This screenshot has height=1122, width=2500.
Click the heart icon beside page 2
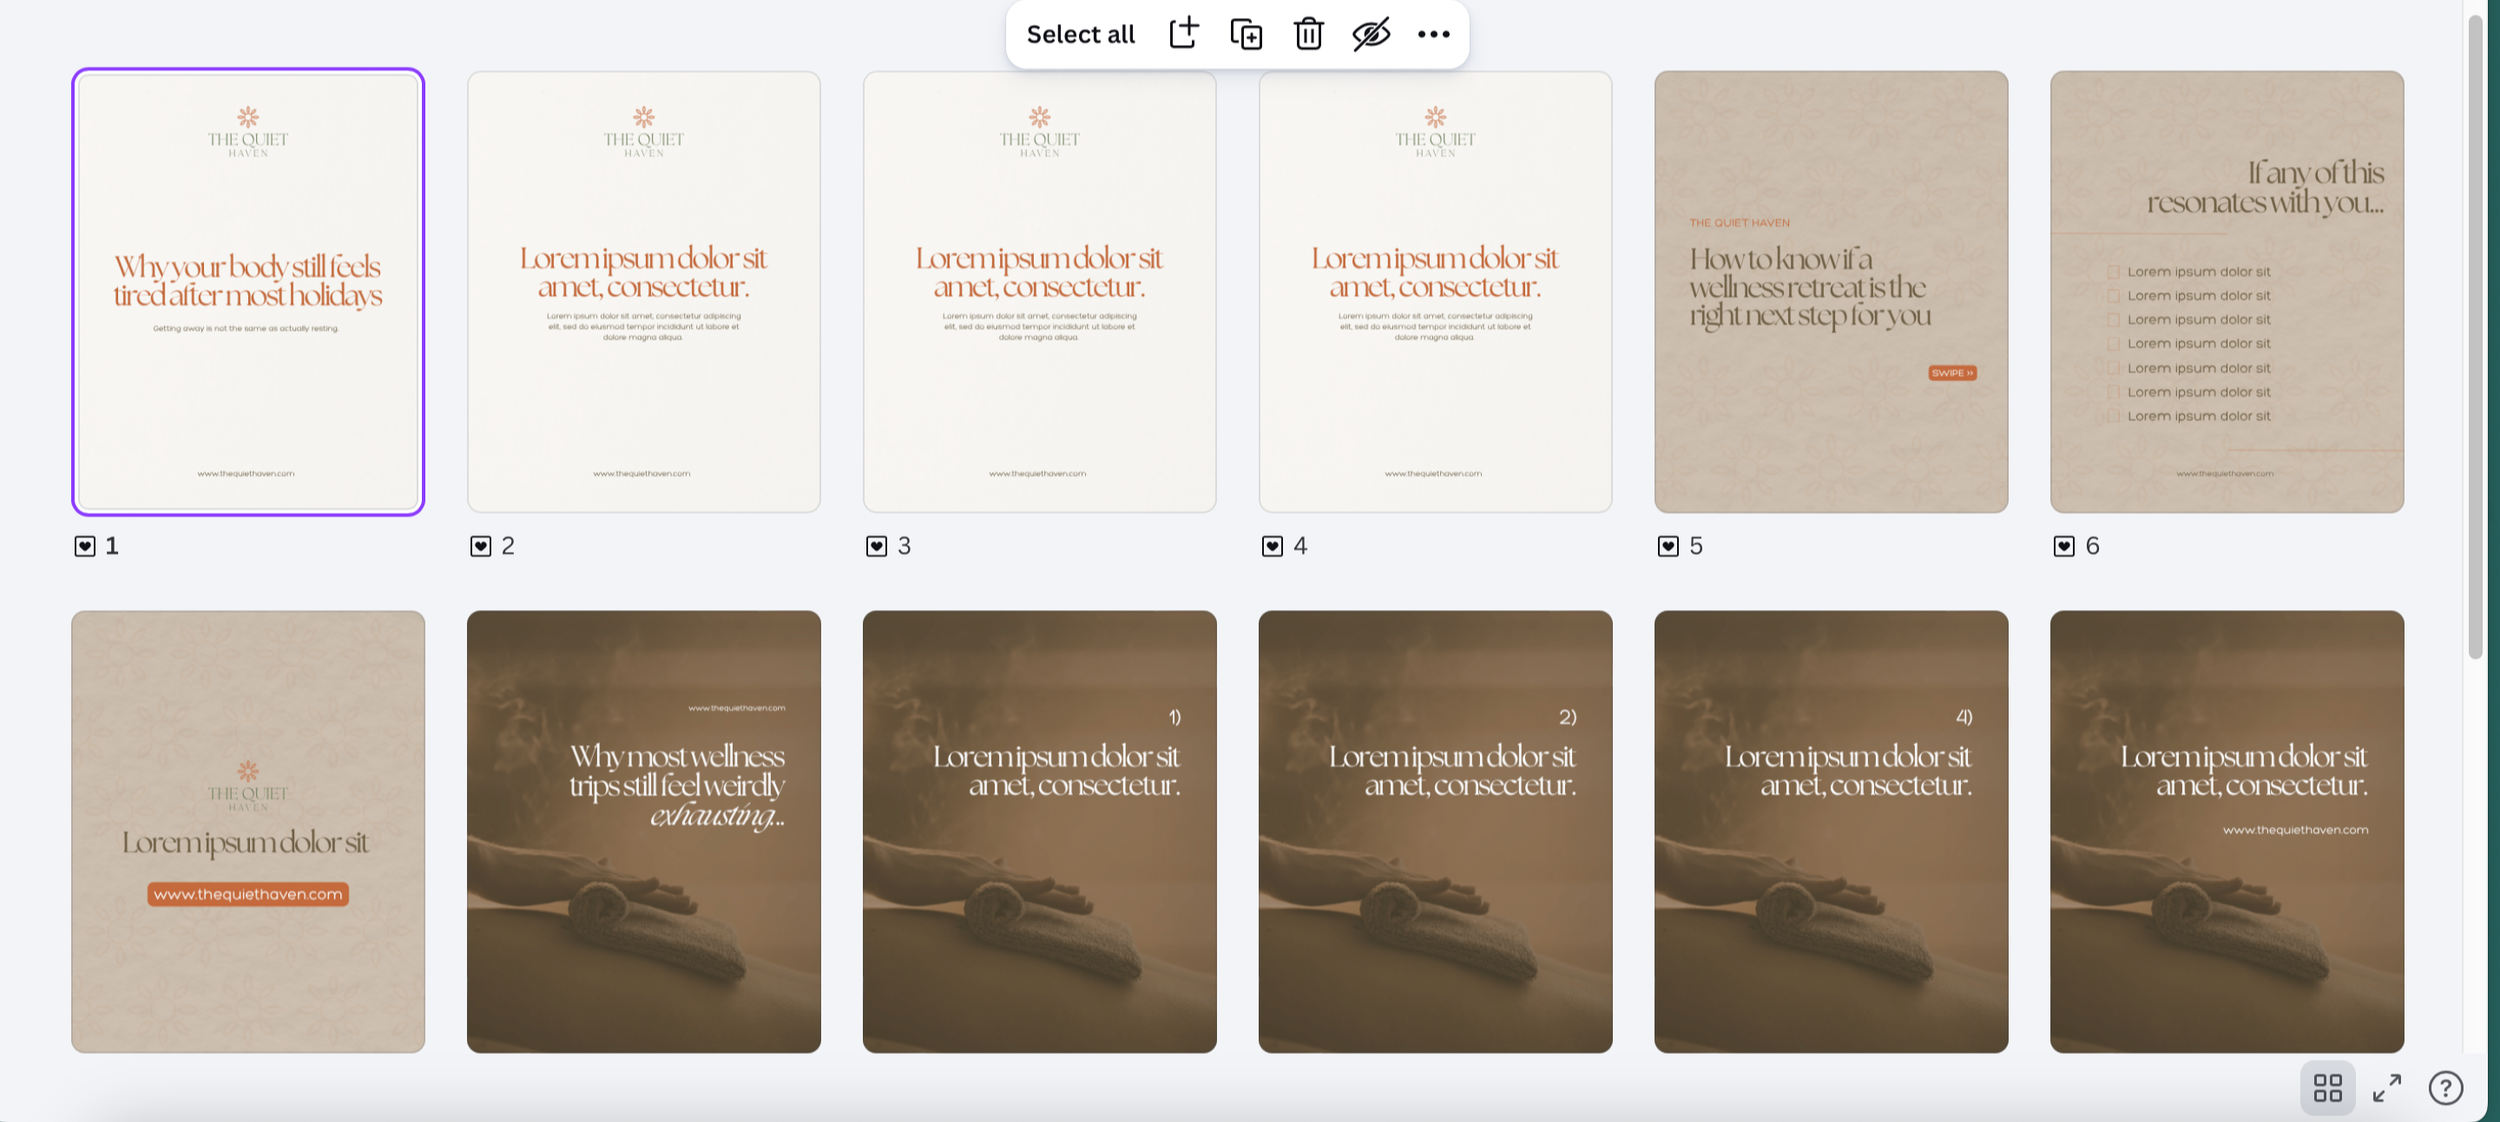coord(481,546)
